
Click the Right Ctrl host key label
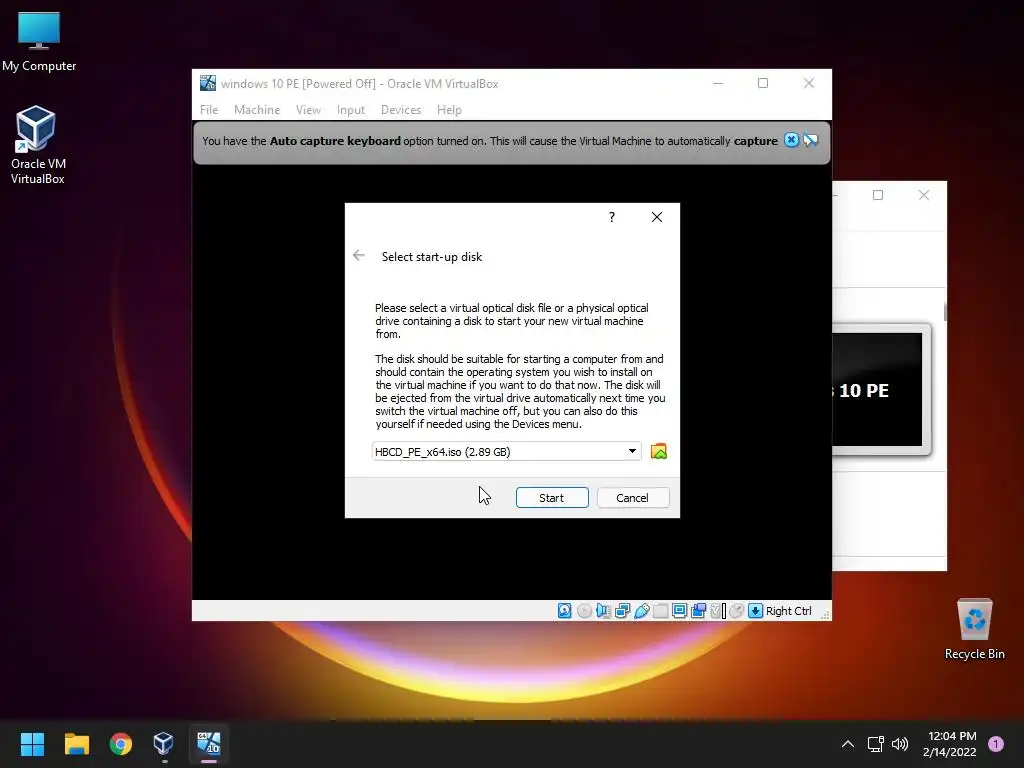[788, 611]
